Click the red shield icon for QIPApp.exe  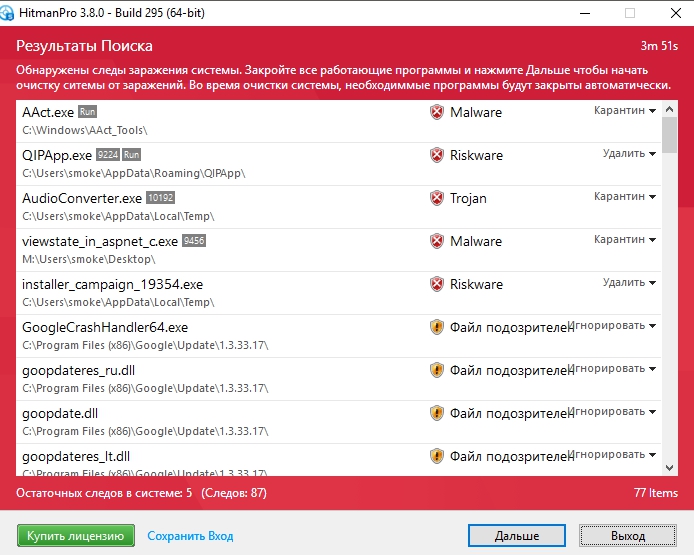click(x=436, y=155)
